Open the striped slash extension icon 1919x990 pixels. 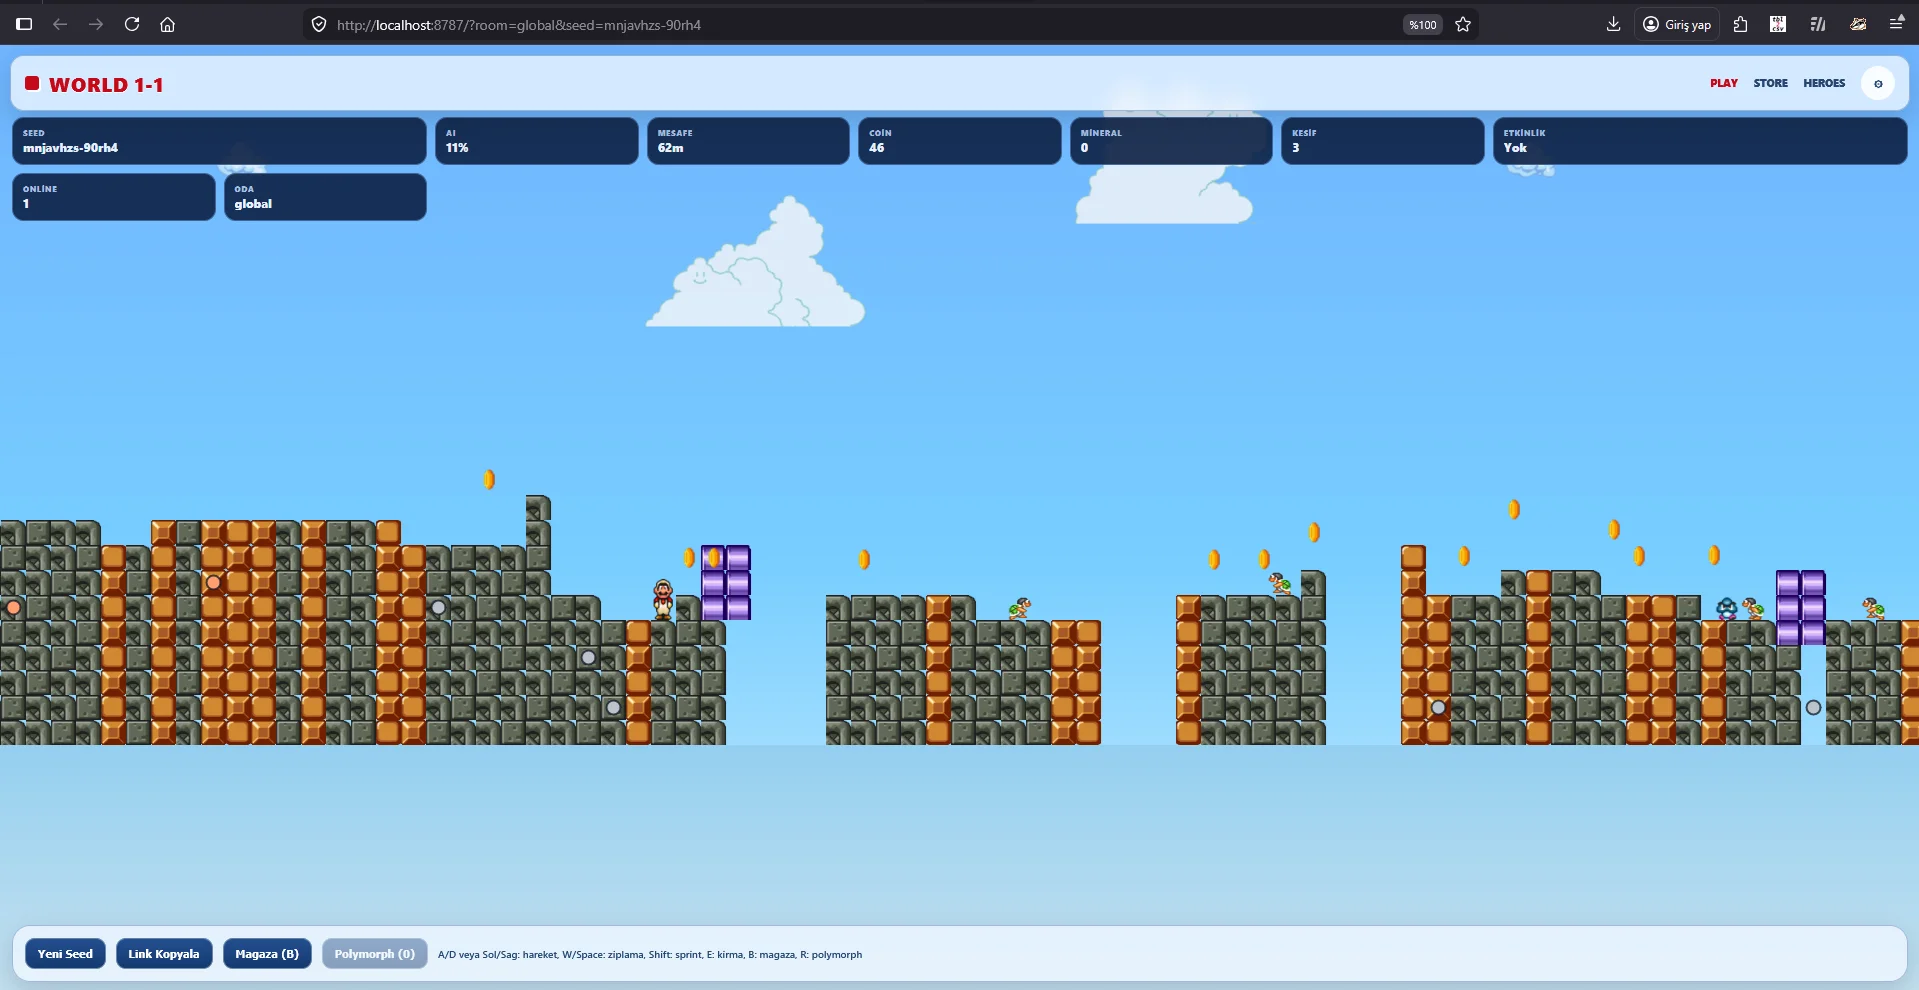click(x=1818, y=24)
